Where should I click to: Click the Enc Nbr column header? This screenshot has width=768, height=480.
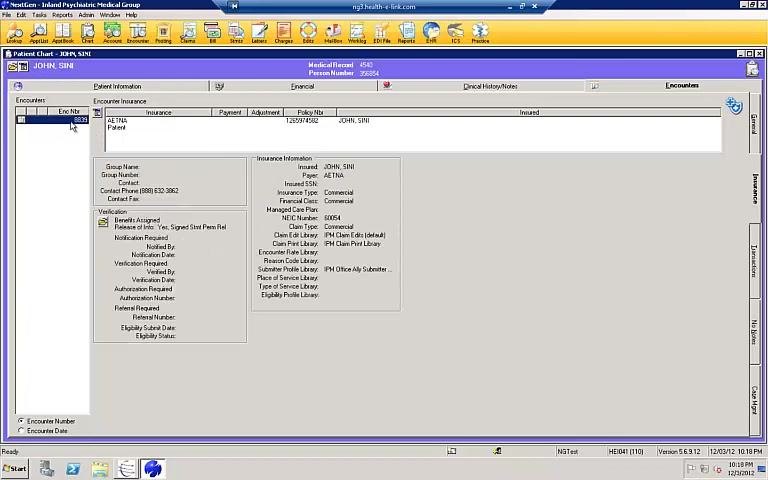(69, 112)
